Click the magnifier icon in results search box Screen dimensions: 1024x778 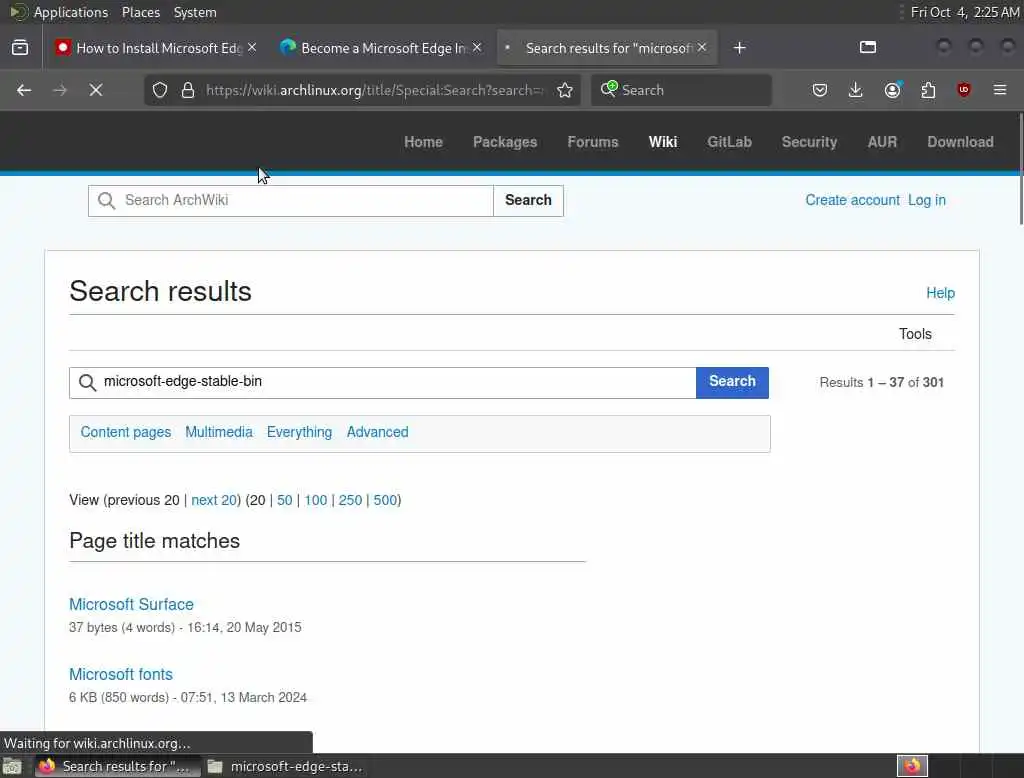point(88,382)
